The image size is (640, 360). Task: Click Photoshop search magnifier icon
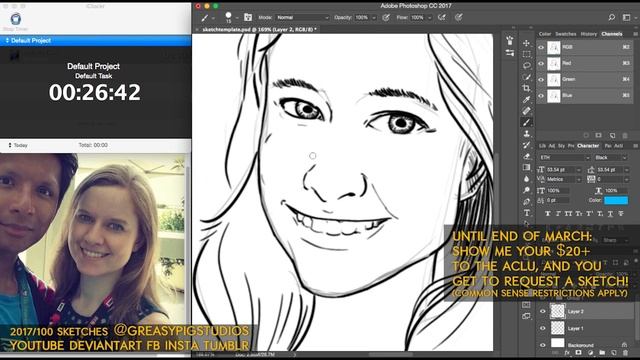[x=611, y=18]
